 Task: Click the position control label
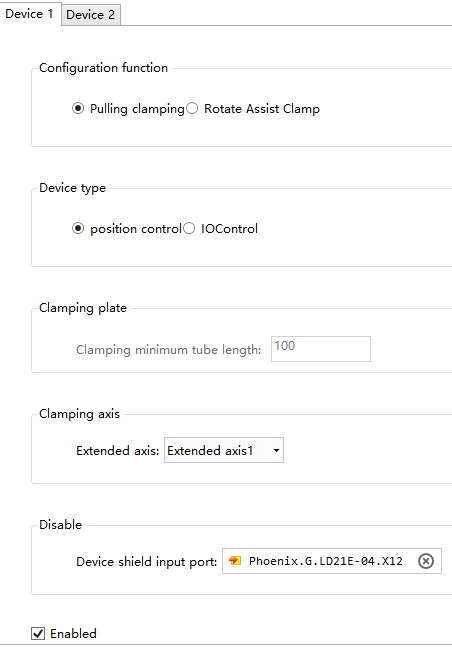tap(136, 229)
